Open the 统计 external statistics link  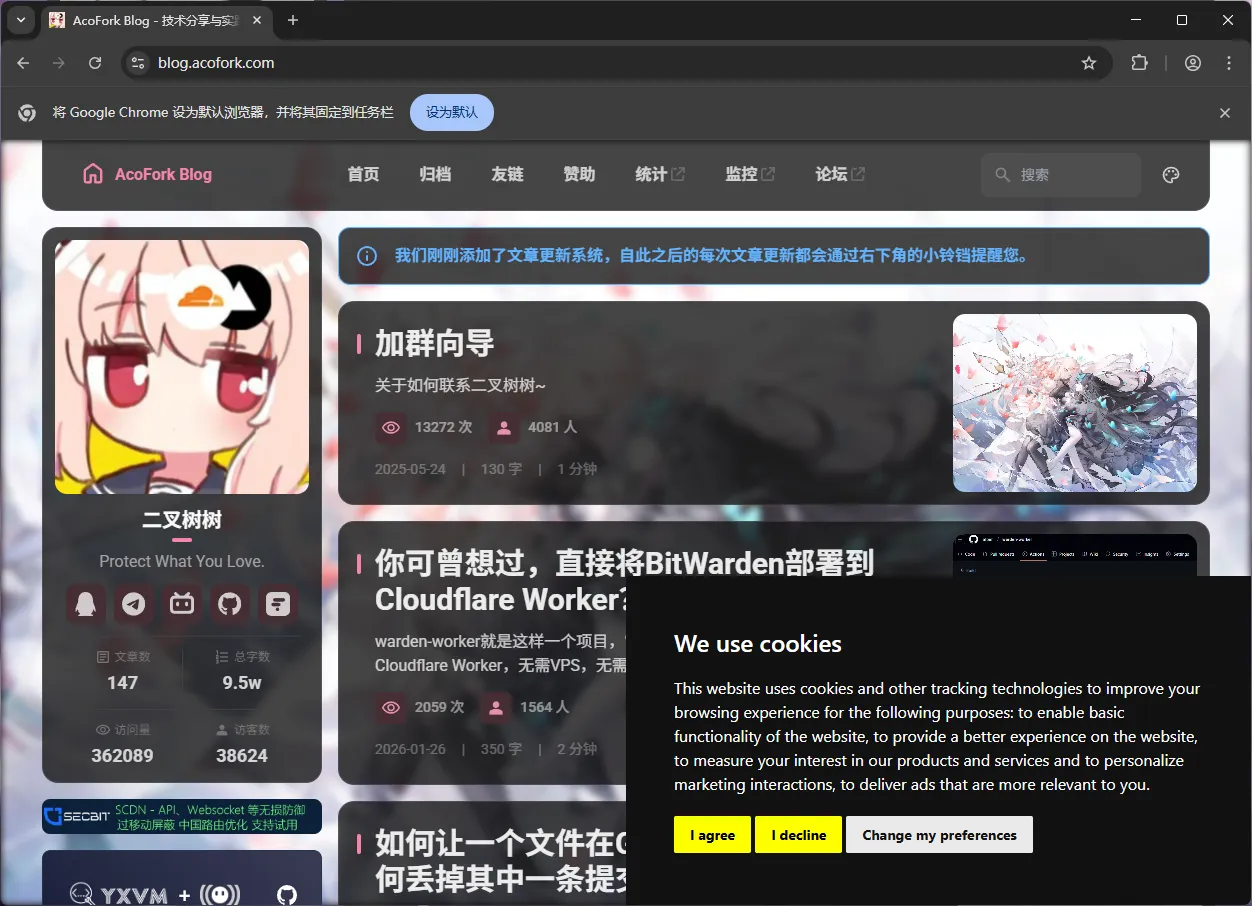click(x=660, y=174)
